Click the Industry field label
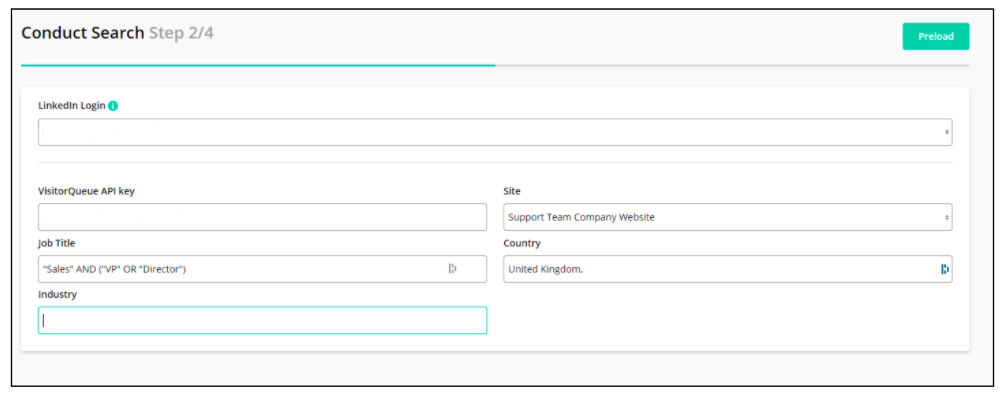The width and height of the screenshot is (1004, 400). point(58,294)
